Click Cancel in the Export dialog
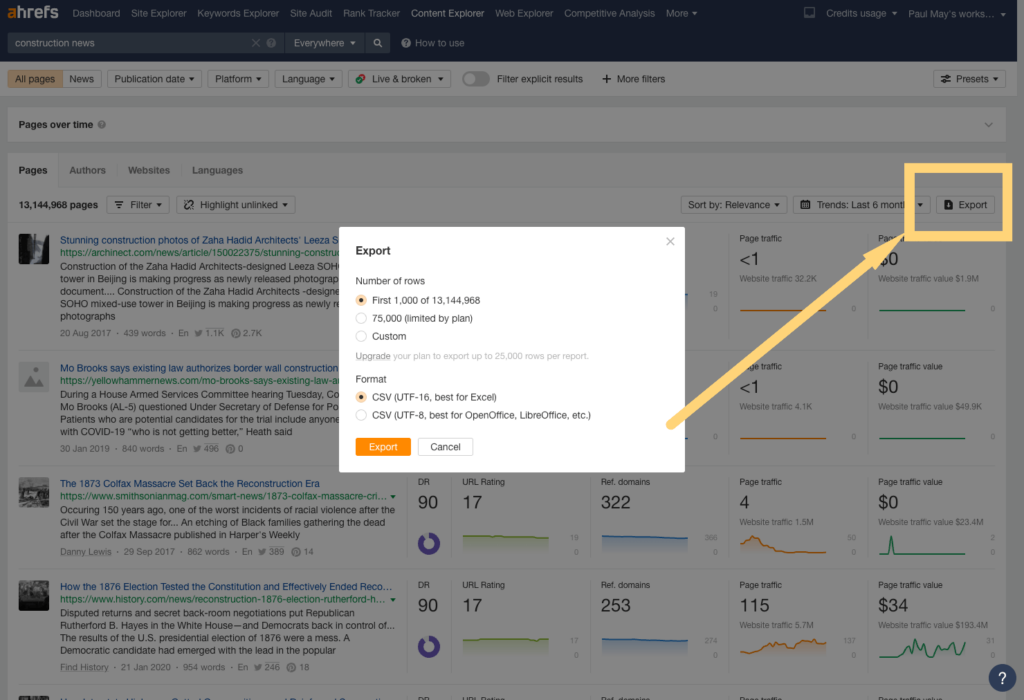This screenshot has height=700, width=1024. pos(445,446)
